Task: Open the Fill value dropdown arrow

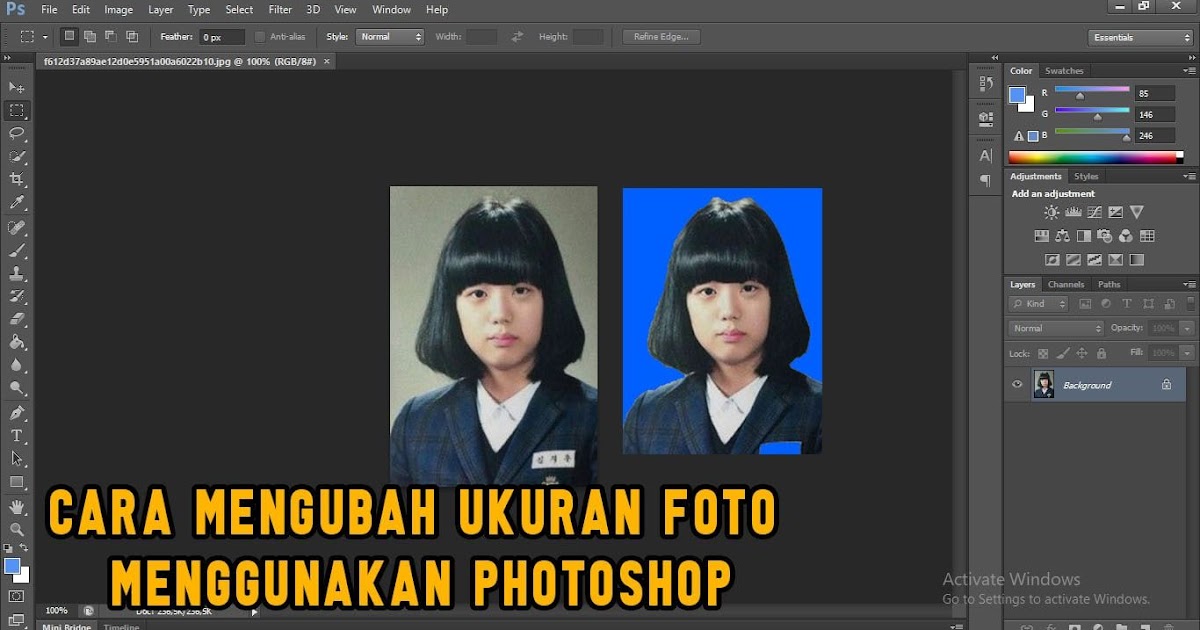Action: [x=1187, y=353]
